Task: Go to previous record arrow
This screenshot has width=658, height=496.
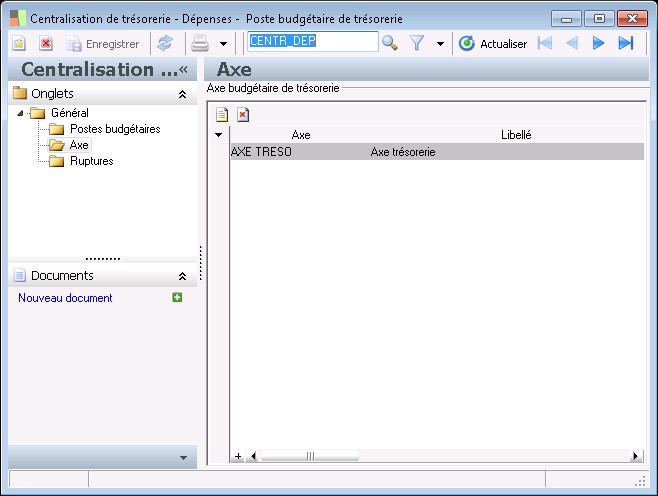Action: [572, 43]
